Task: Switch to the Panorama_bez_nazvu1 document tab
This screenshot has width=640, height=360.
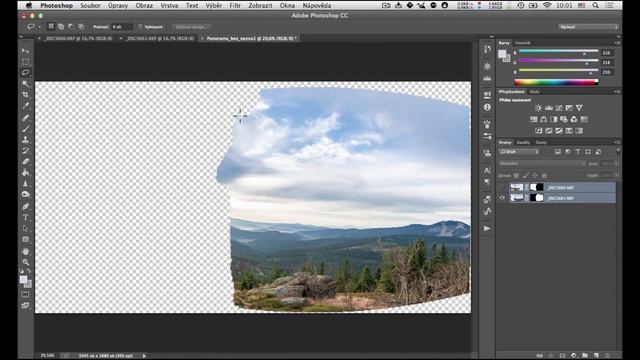Action: click(x=250, y=38)
